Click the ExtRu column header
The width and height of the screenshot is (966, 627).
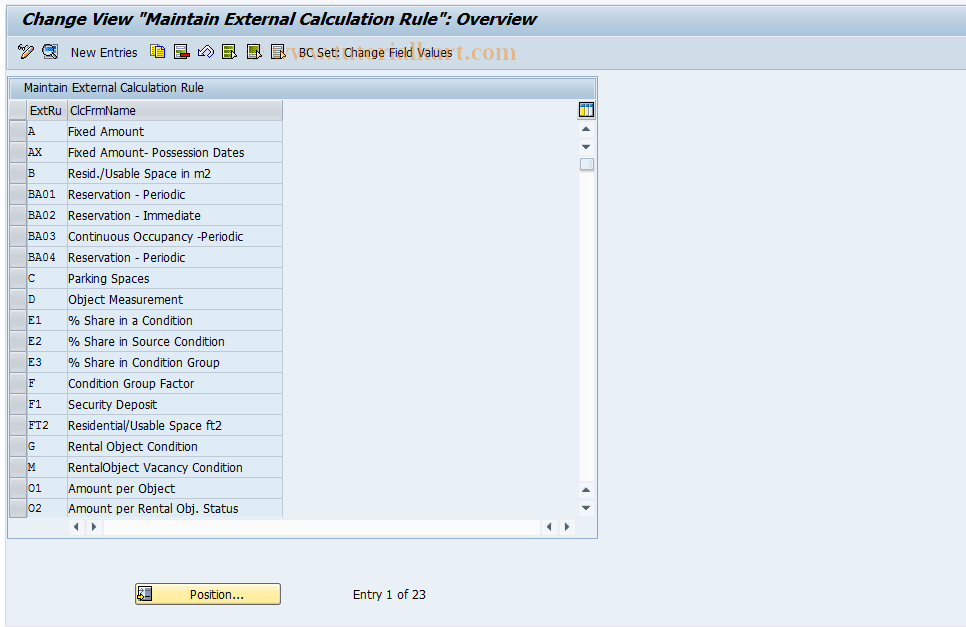click(x=46, y=111)
